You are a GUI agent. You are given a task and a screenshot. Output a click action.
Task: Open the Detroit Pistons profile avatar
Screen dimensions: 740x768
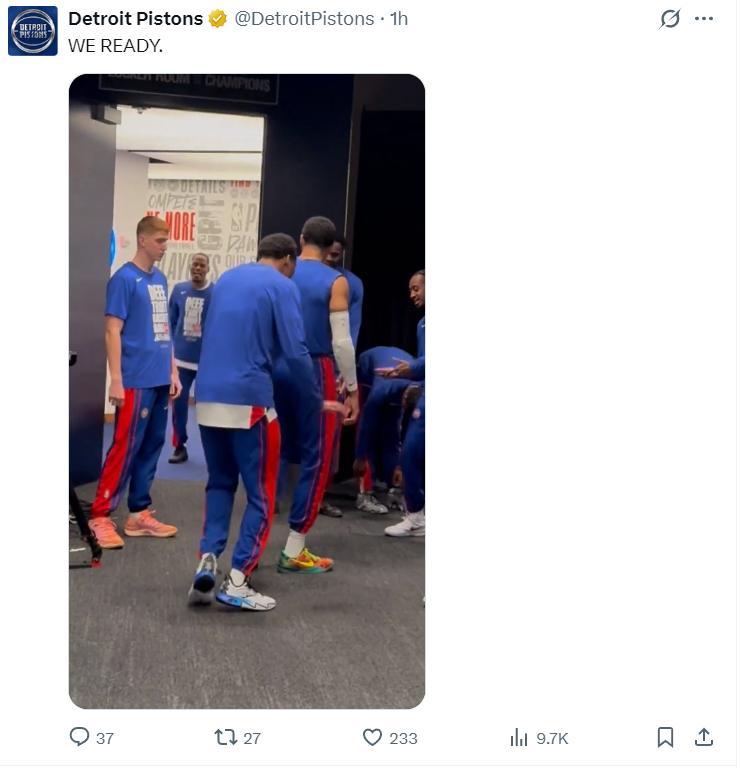click(33, 31)
